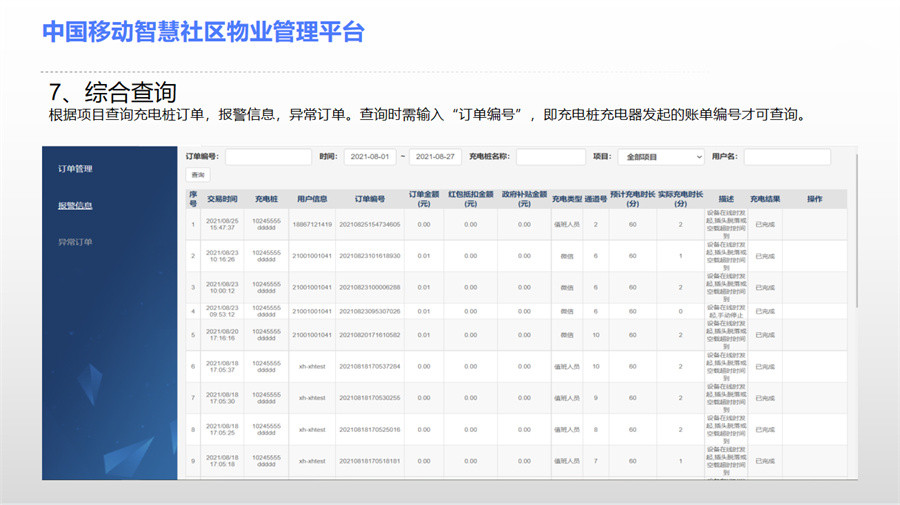This screenshot has width=900, height=505.
Task: Click the 政府补贴金额(元) column header
Action: tap(524, 199)
